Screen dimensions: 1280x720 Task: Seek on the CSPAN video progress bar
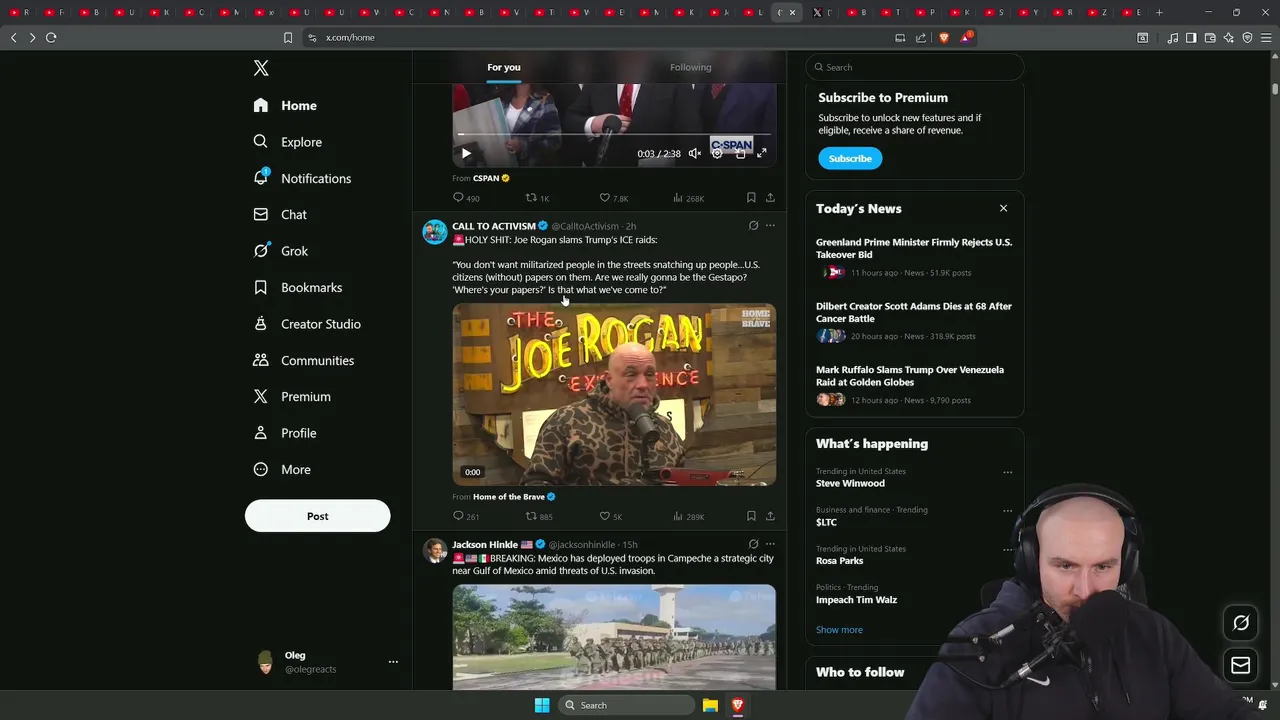click(x=614, y=134)
